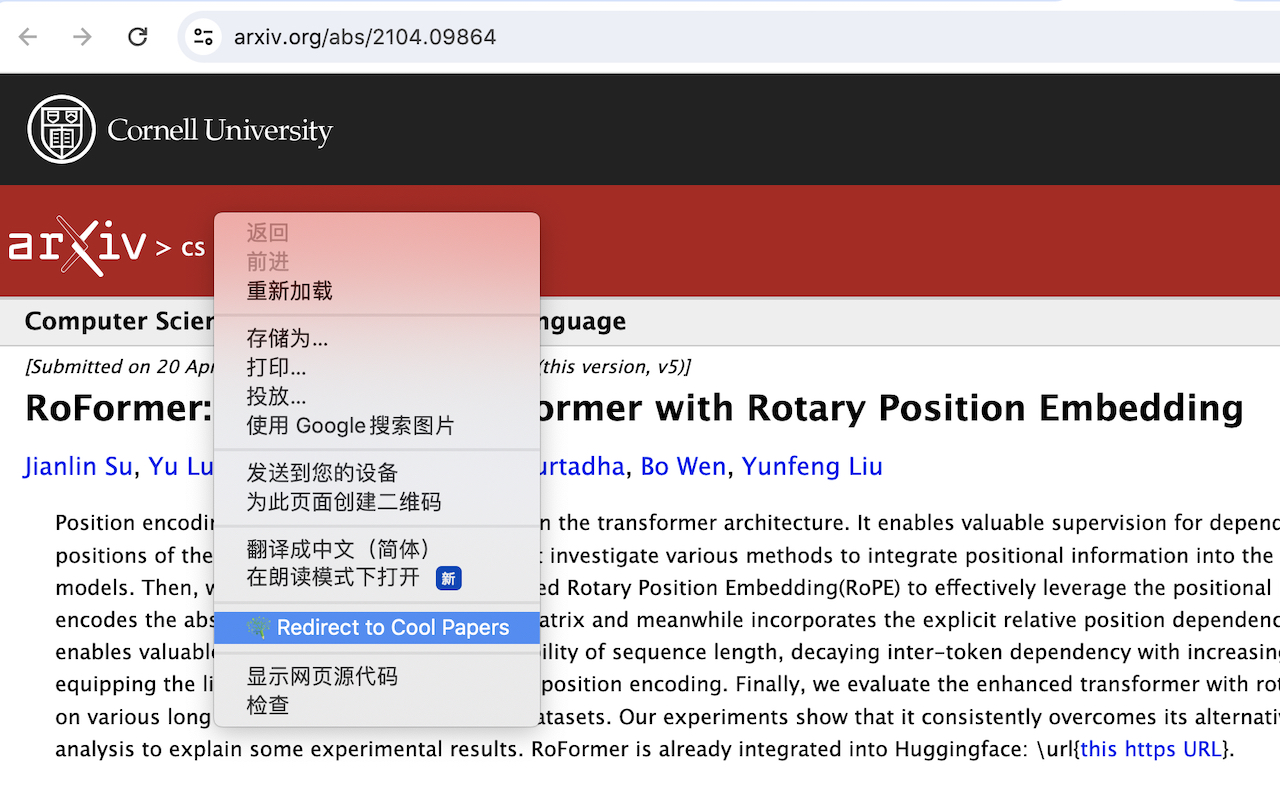The image size is (1280, 800).
Task: Select 显示网页源代码 from context menu
Action: coord(322,676)
